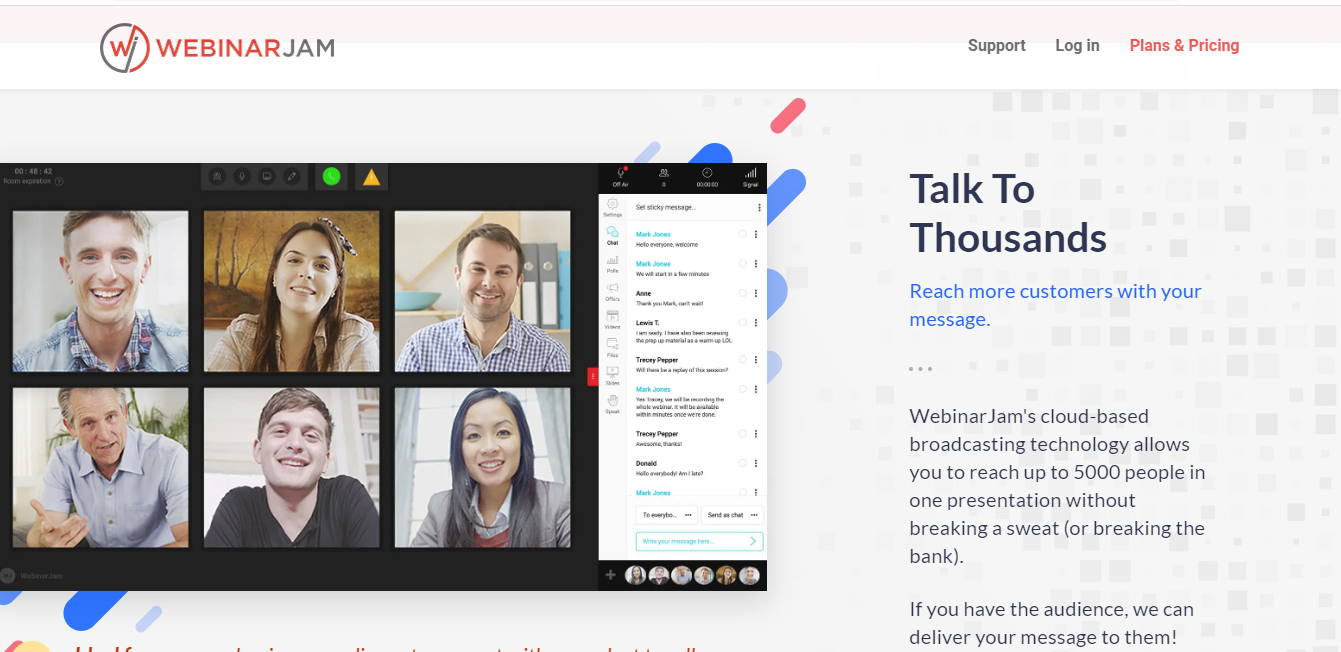
Task: Select circle next to 'Awesome, thanks!' message
Action: 742,434
